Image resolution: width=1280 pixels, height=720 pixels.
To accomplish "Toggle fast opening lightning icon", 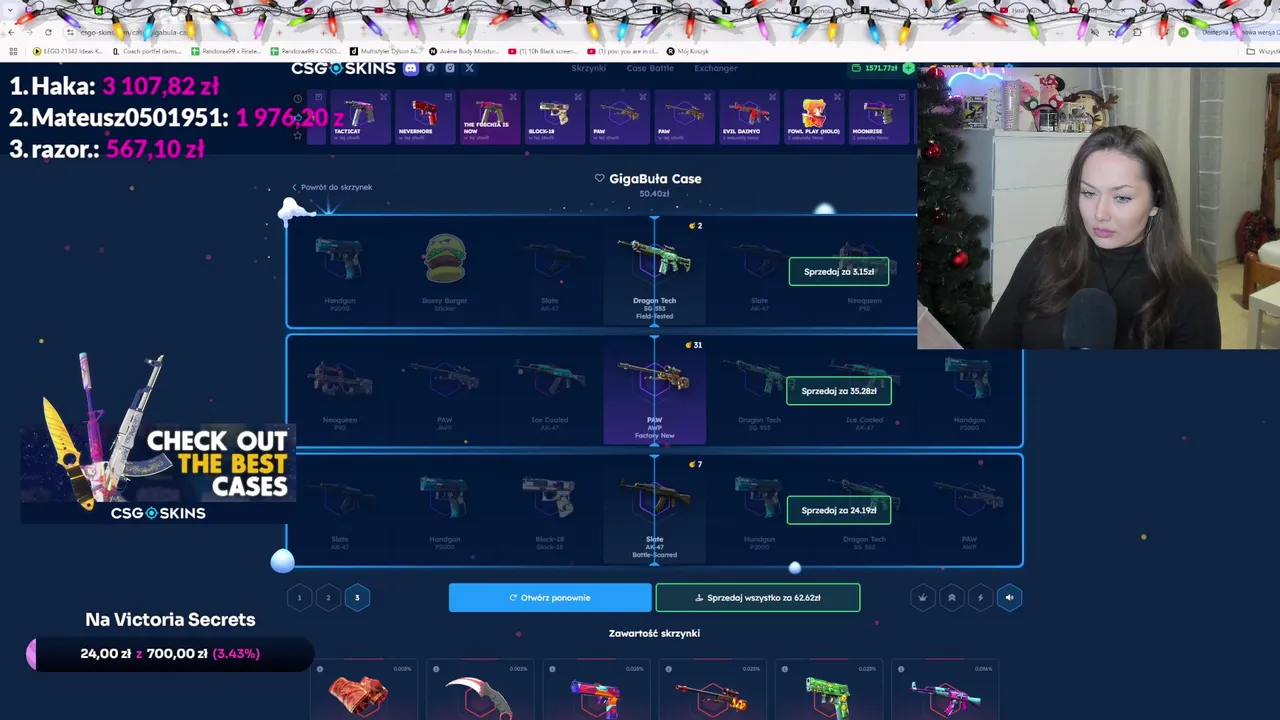I will click(980, 598).
